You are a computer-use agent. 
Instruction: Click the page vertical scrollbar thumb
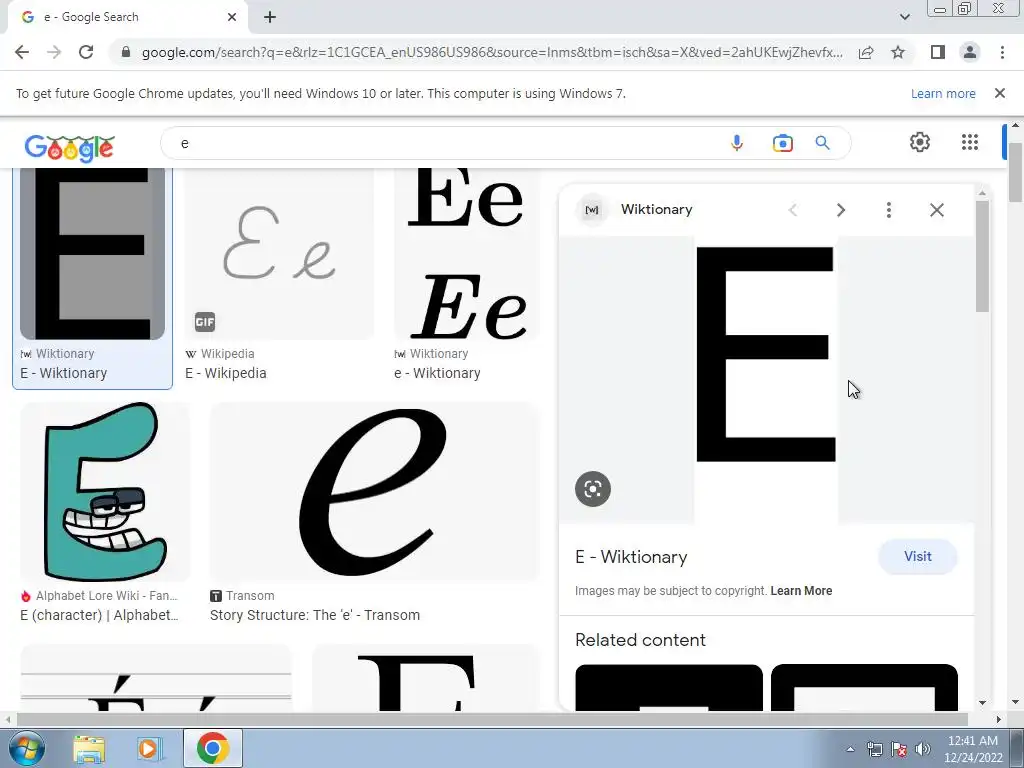pyautogui.click(x=1016, y=172)
